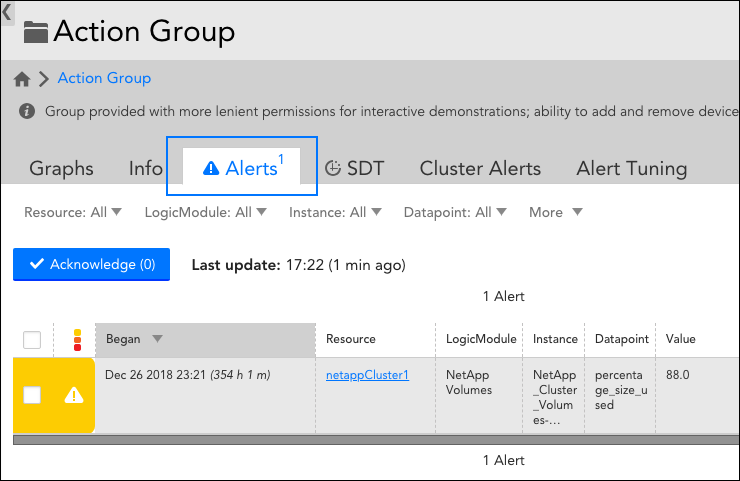740x481 pixels.
Task: Select the Alerts tab
Action: point(242,167)
